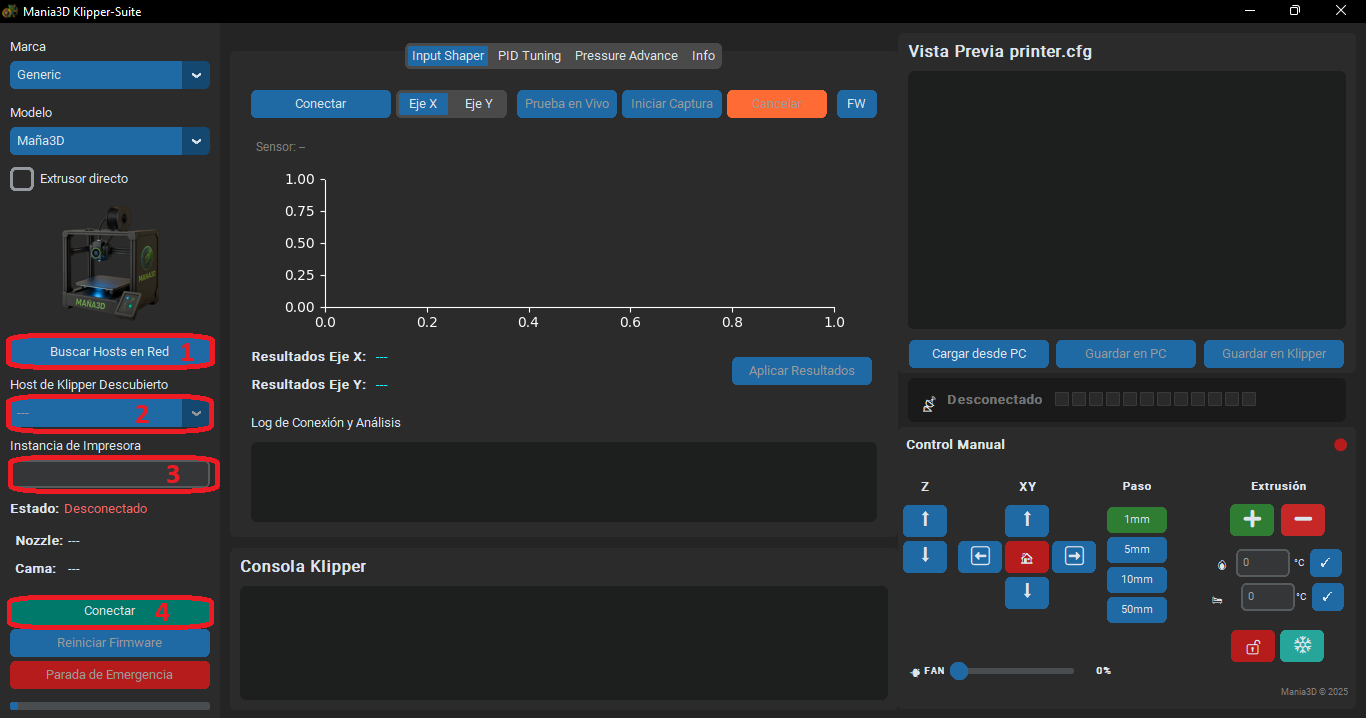Click Buscar Hosts en Red button
1366x718 pixels.
tap(110, 352)
